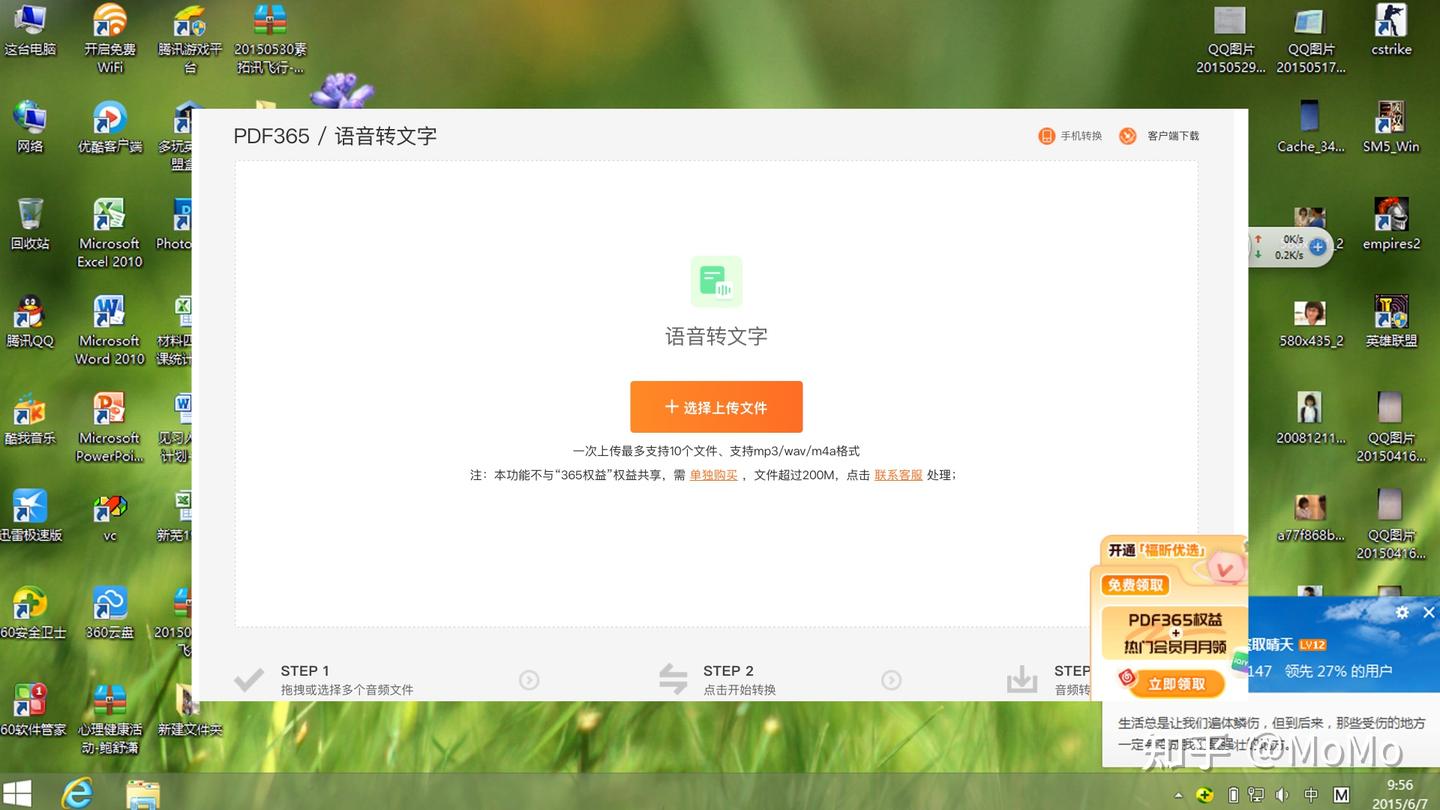Image resolution: width=1440 pixels, height=810 pixels.
Task: Open the taskbar clock and date
Action: point(1400,794)
